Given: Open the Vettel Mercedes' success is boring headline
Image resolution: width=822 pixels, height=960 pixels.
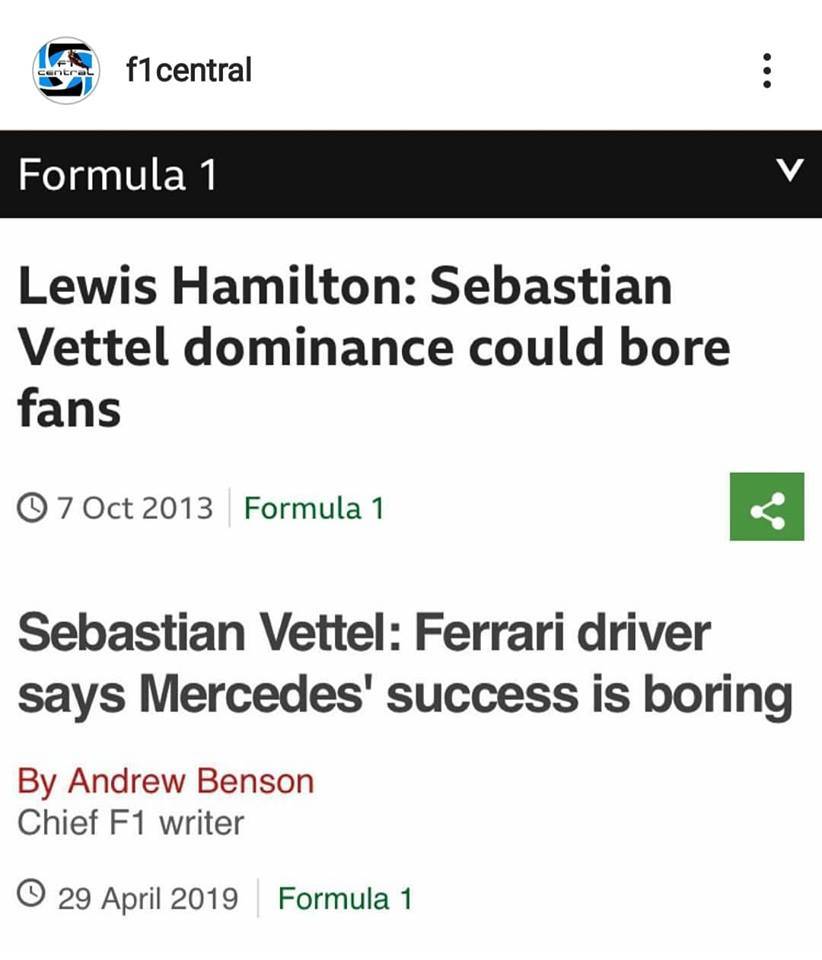Looking at the screenshot, I should 404,663.
